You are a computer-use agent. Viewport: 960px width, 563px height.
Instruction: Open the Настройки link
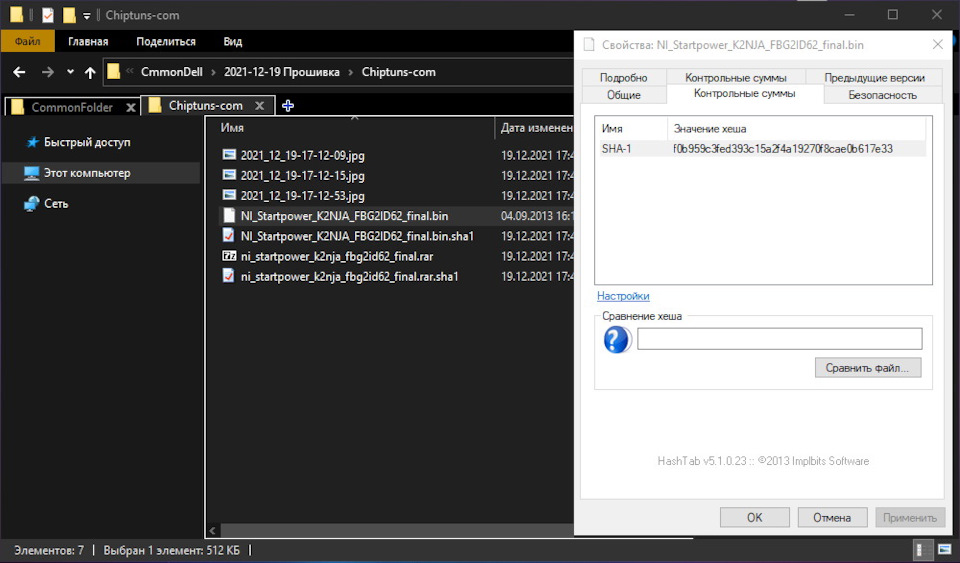pos(623,296)
